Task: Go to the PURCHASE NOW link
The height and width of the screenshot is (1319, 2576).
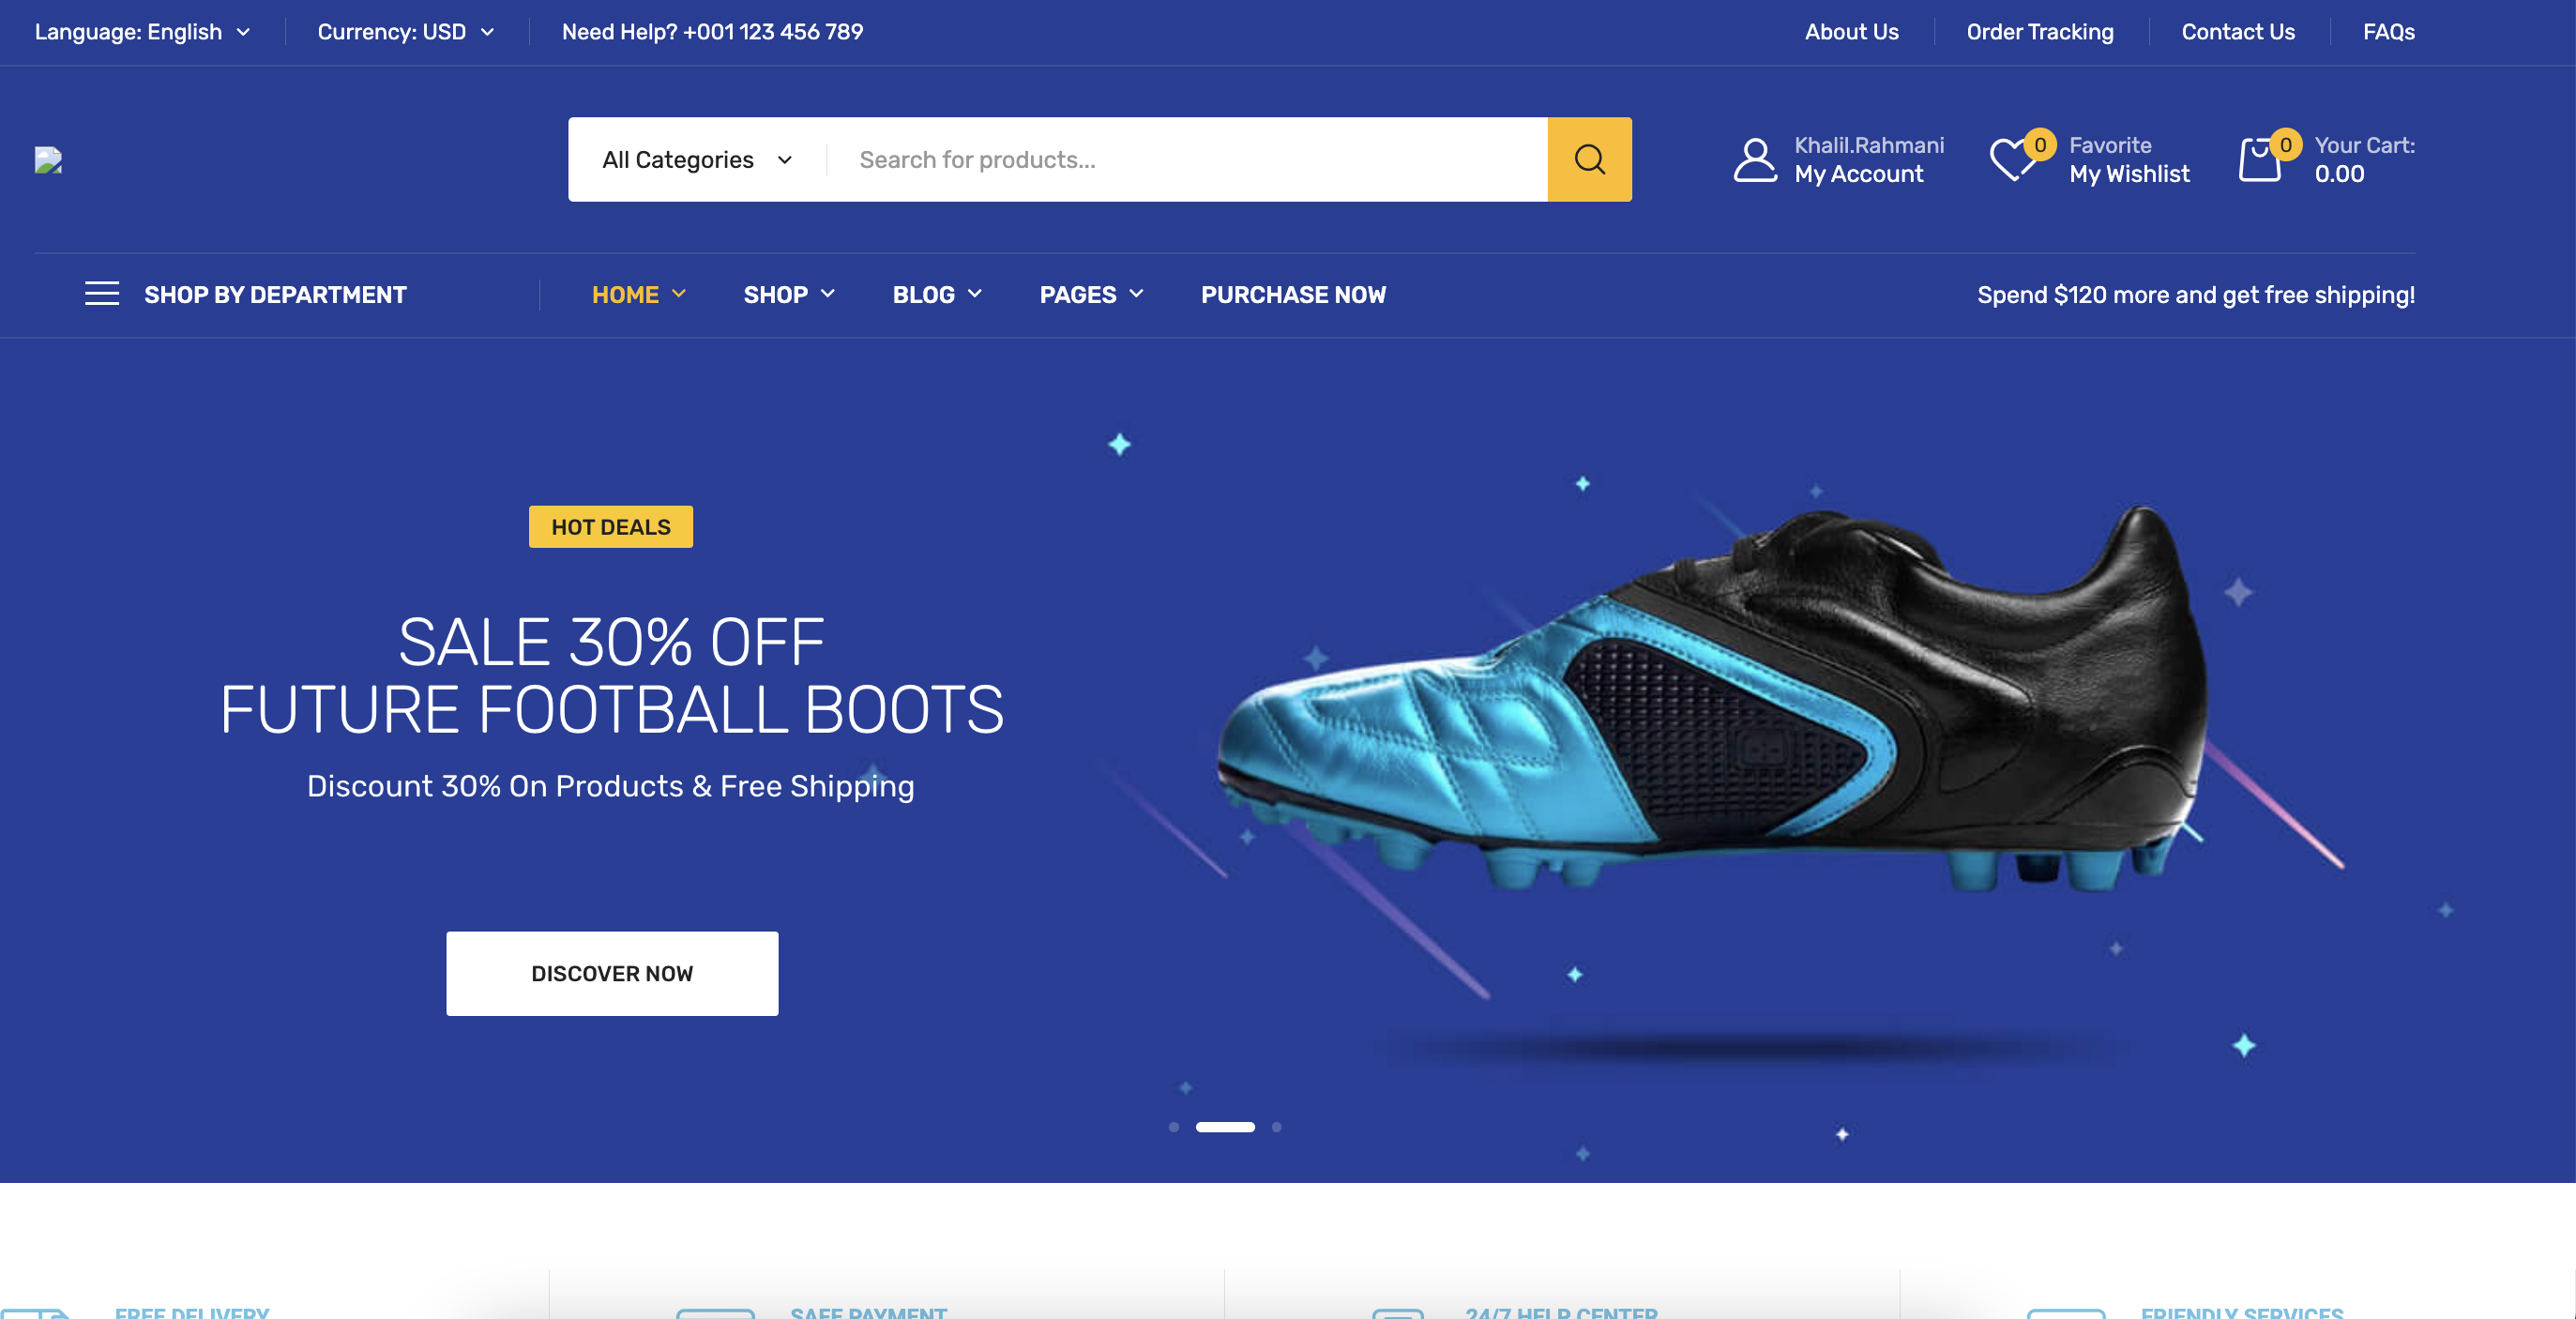Action: [1293, 295]
